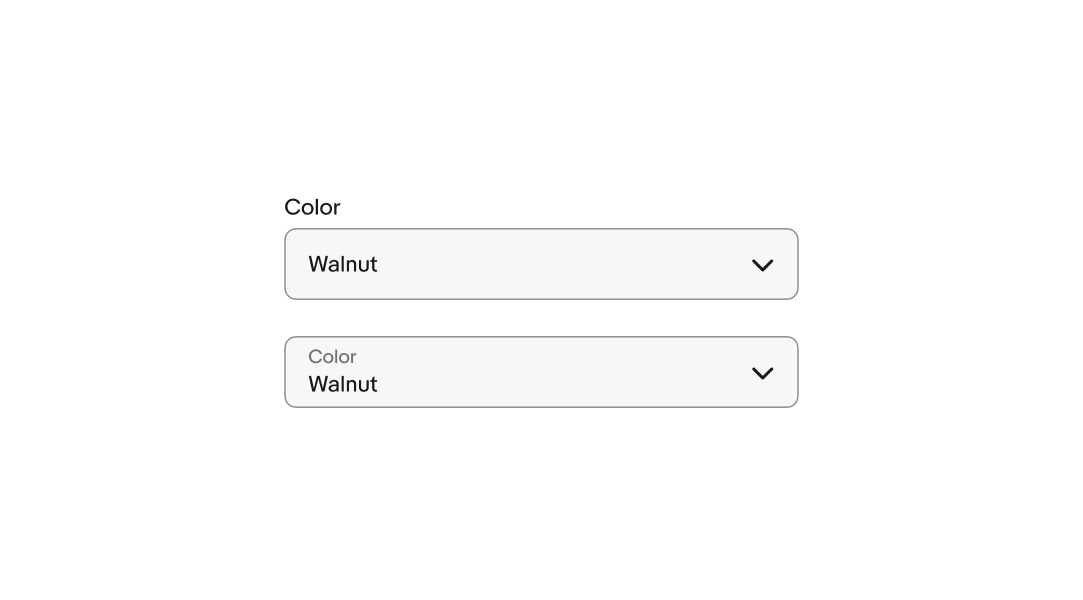
Task: Select the lower Walnut combo box
Action: coord(541,372)
